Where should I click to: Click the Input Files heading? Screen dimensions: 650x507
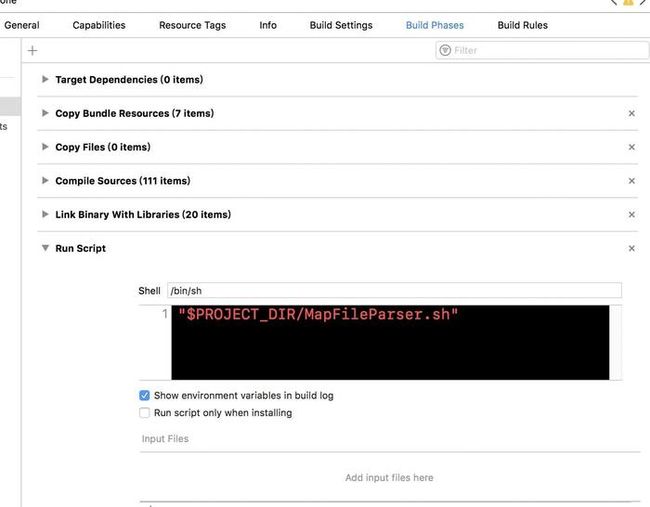click(x=165, y=439)
